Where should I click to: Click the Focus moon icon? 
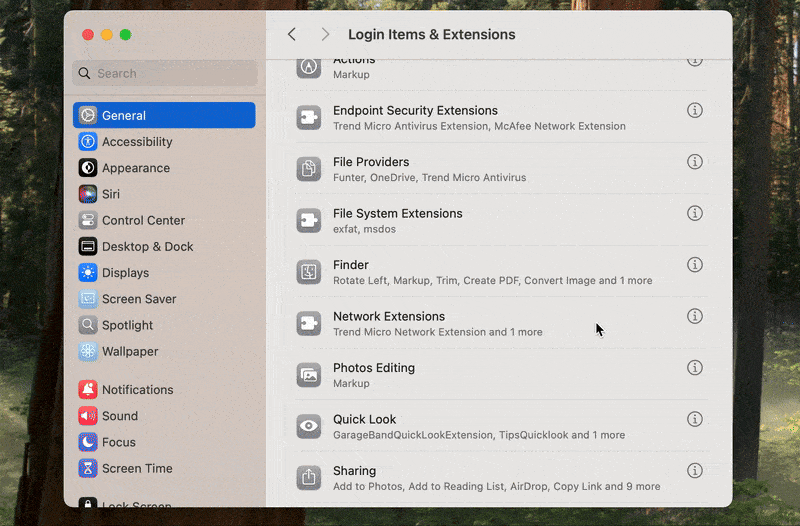[88, 442]
